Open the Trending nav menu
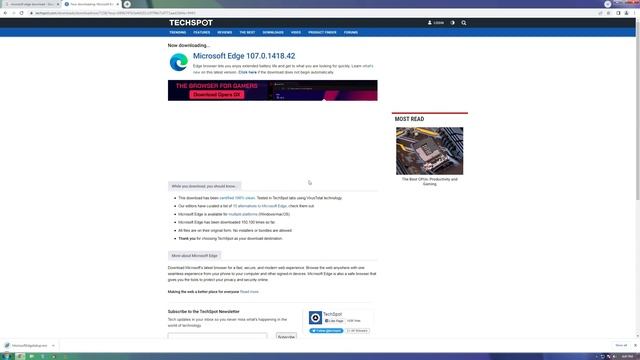Image resolution: width=640 pixels, height=360 pixels. tap(178, 32)
